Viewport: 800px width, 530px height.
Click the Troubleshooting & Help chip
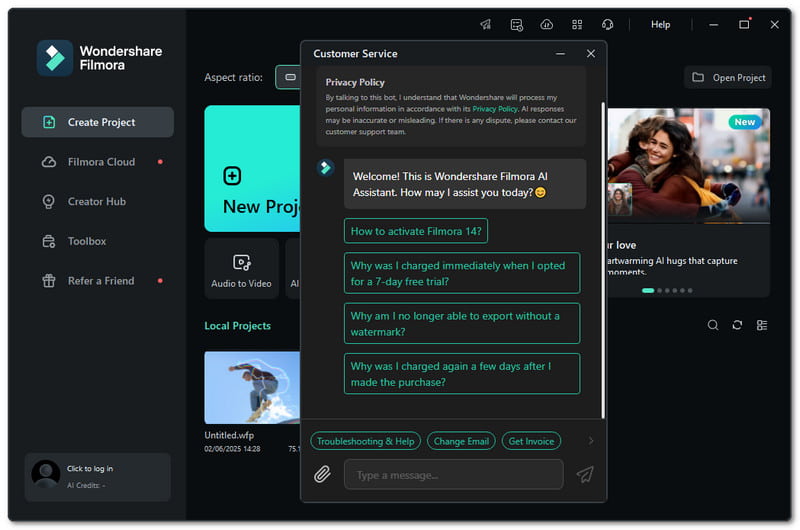pyautogui.click(x=365, y=441)
